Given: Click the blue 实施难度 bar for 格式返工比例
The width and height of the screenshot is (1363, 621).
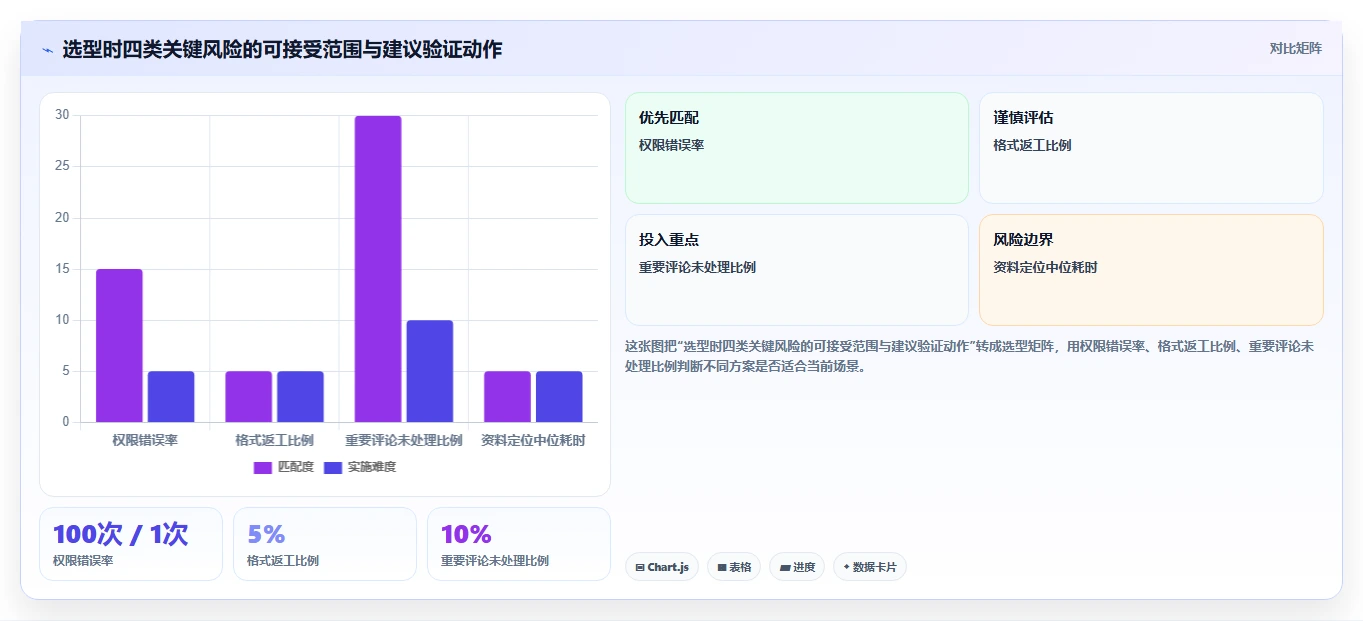Looking at the screenshot, I should (x=300, y=397).
